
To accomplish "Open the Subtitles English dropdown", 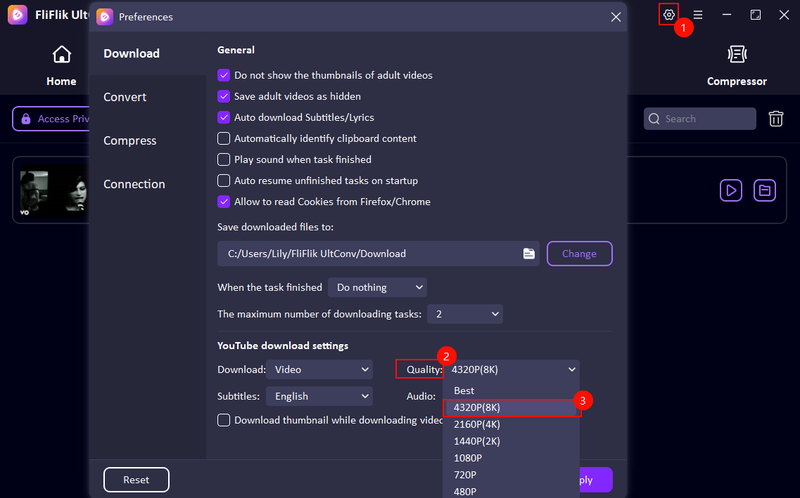I will [319, 396].
